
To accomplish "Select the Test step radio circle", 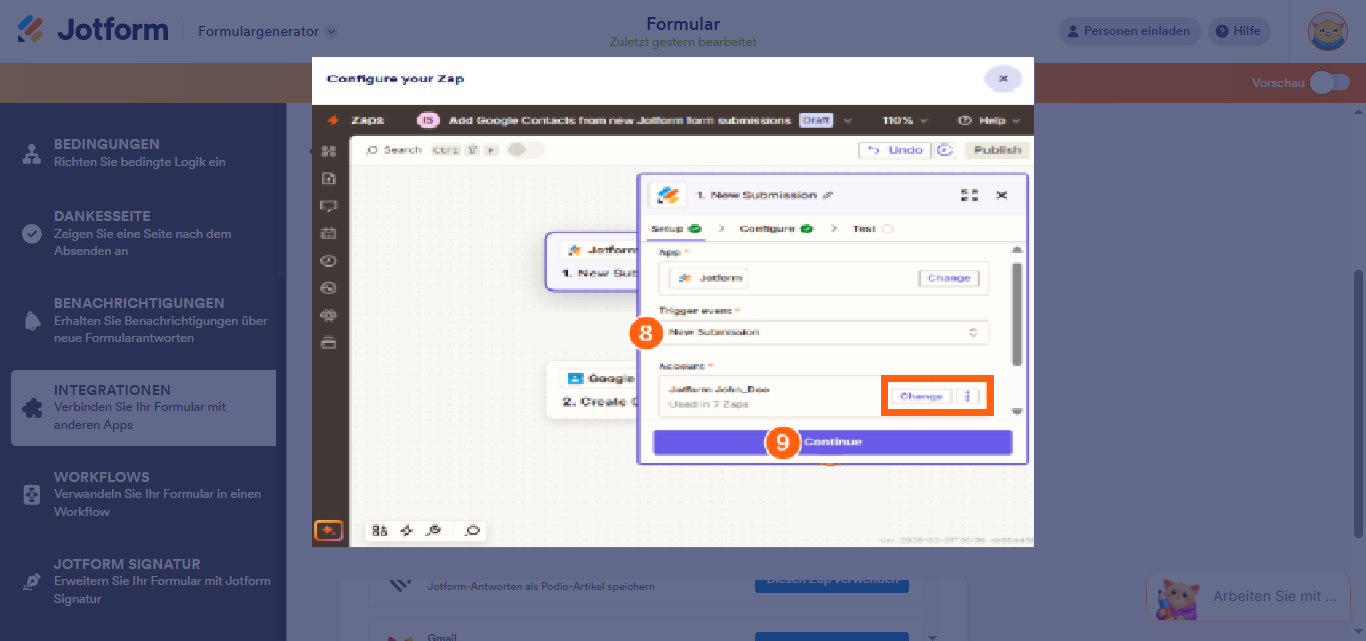I will point(890,228).
